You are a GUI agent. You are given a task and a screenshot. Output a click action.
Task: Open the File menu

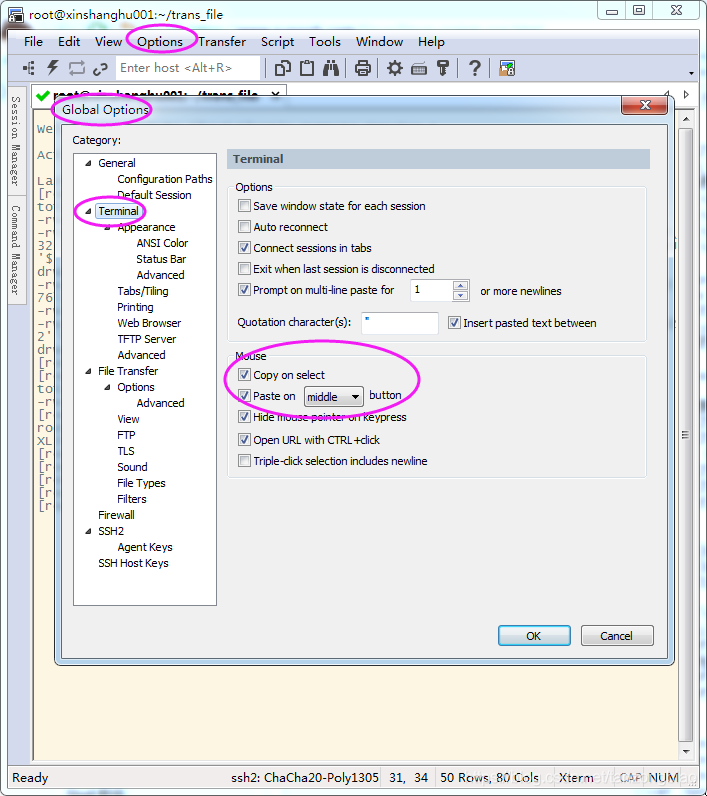33,42
